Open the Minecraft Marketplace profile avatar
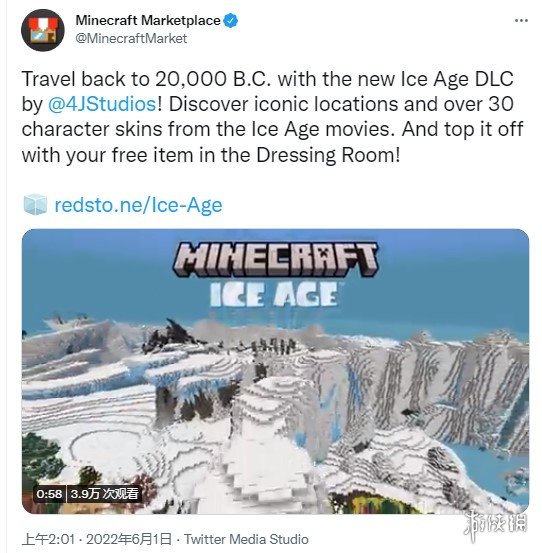This screenshot has height=553, width=542. click(43, 30)
